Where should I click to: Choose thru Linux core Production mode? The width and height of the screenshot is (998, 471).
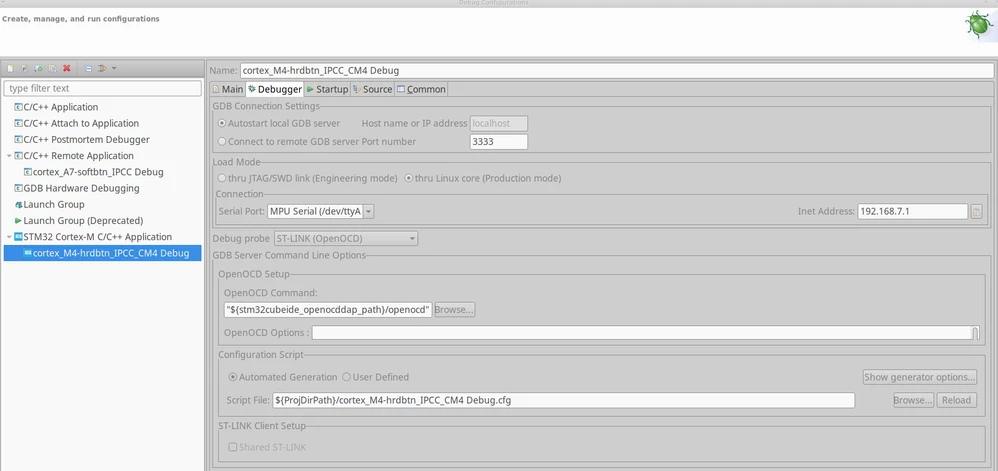tap(483, 178)
